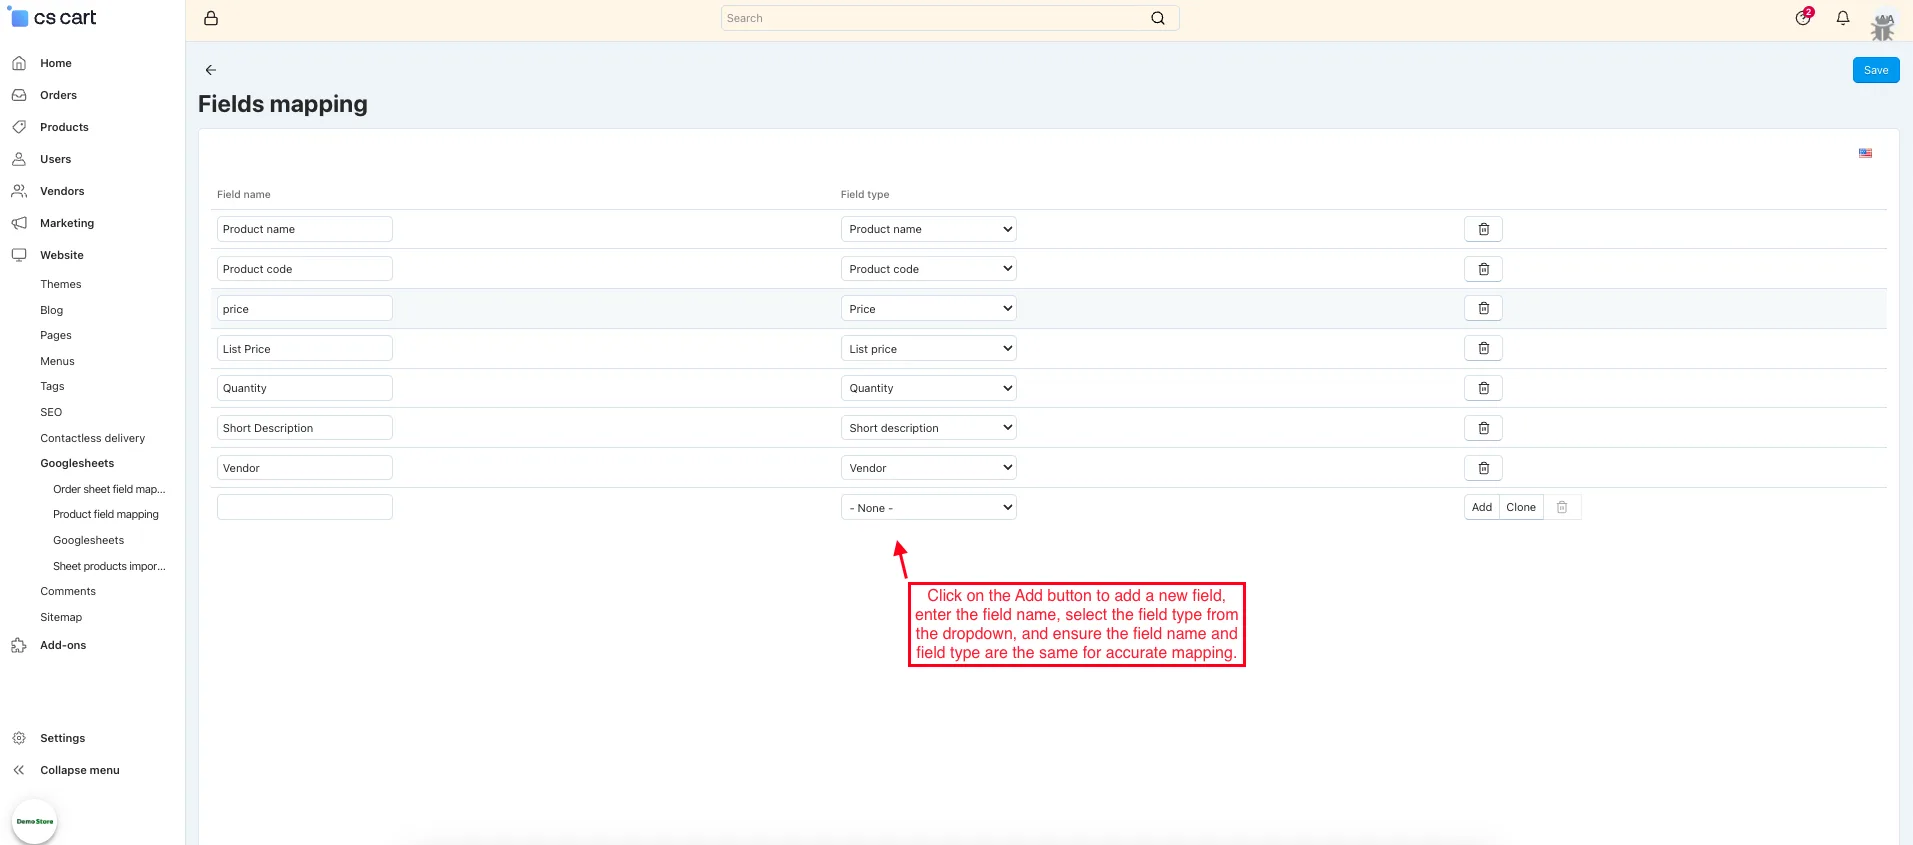Delete the List Price field row

coord(1483,348)
